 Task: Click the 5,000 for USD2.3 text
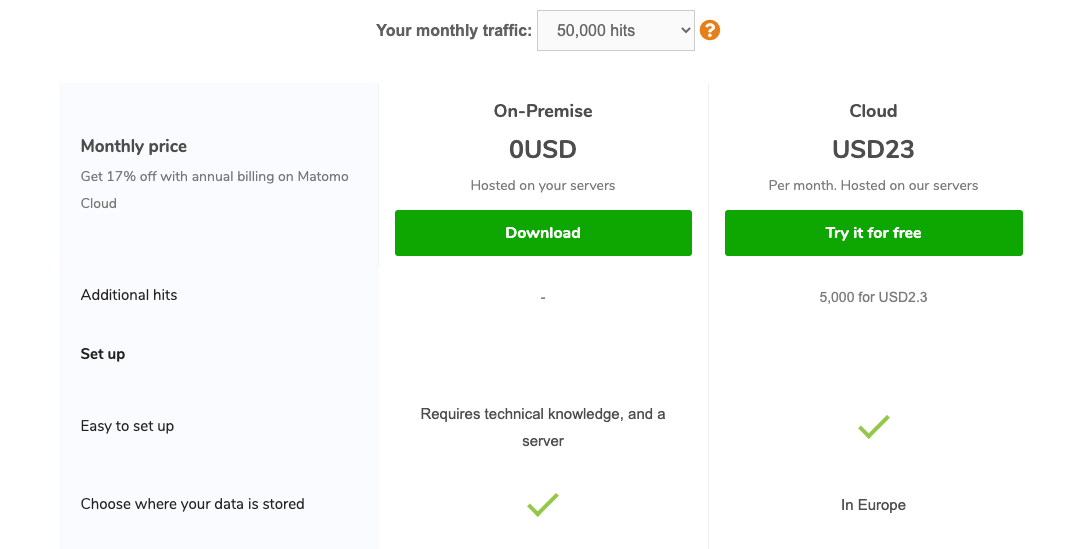873,297
